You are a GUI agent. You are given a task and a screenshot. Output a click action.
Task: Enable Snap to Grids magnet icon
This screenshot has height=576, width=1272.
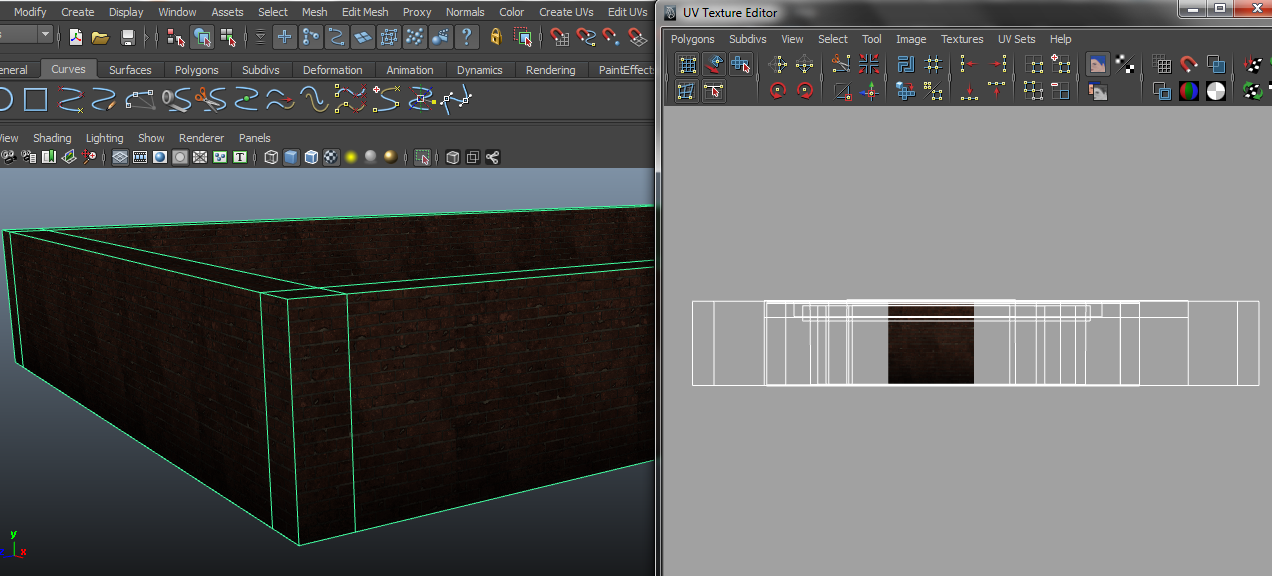(559, 37)
